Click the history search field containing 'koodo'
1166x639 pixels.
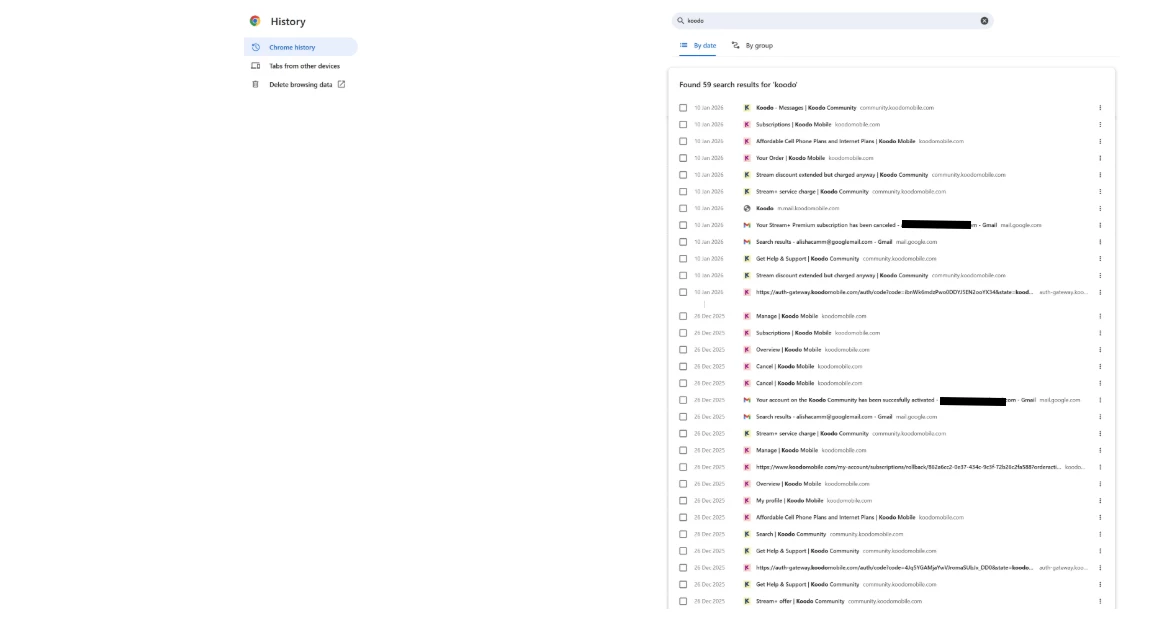[832, 21]
